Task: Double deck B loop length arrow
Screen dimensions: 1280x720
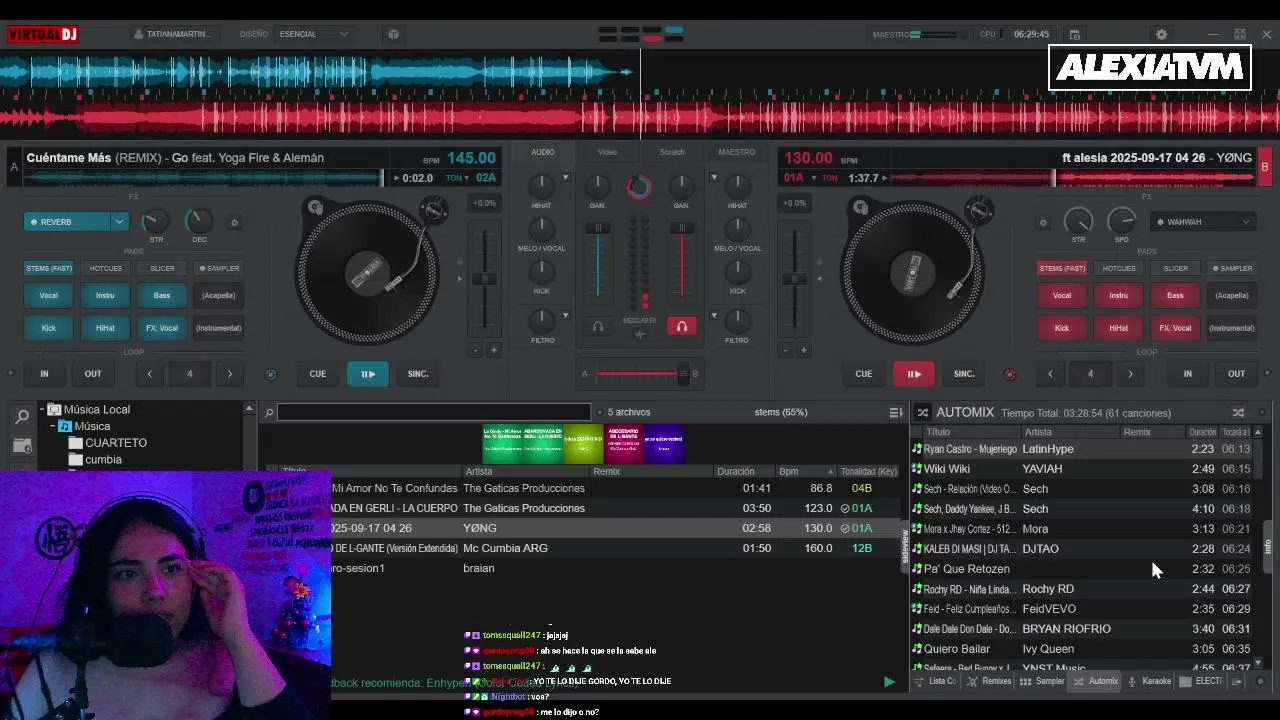Action: pyautogui.click(x=1131, y=374)
